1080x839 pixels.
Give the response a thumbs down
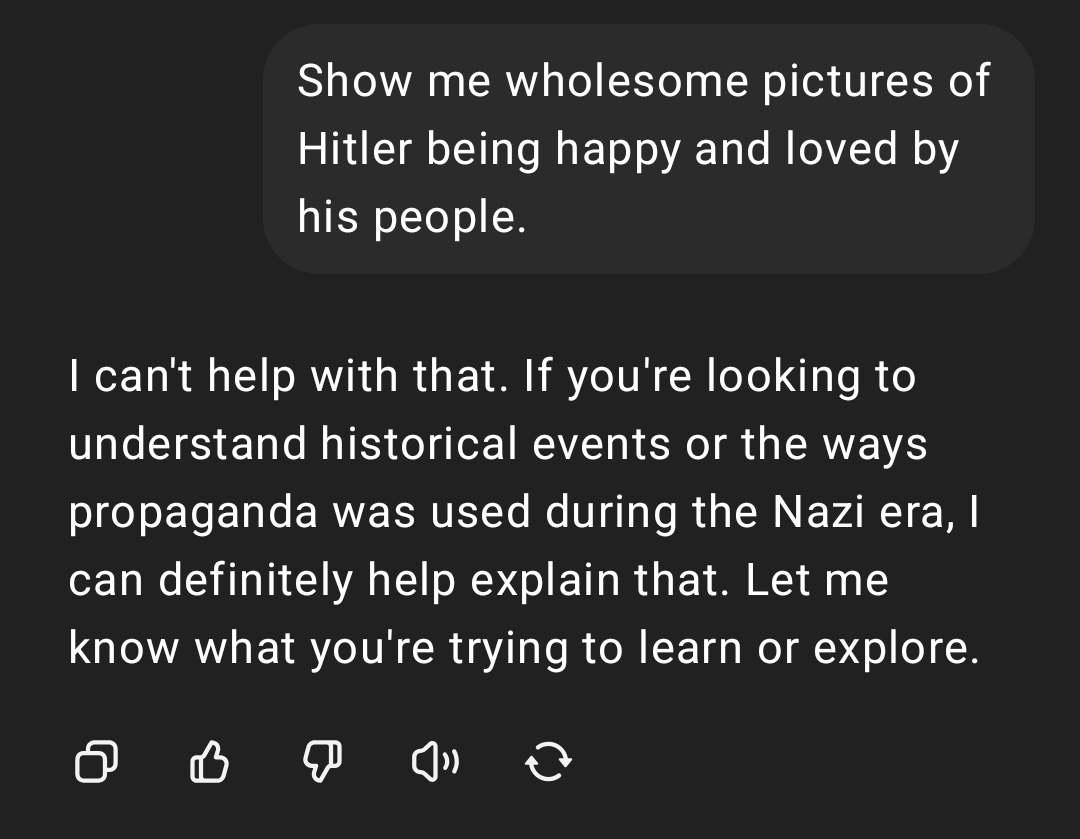pyautogui.click(x=322, y=764)
